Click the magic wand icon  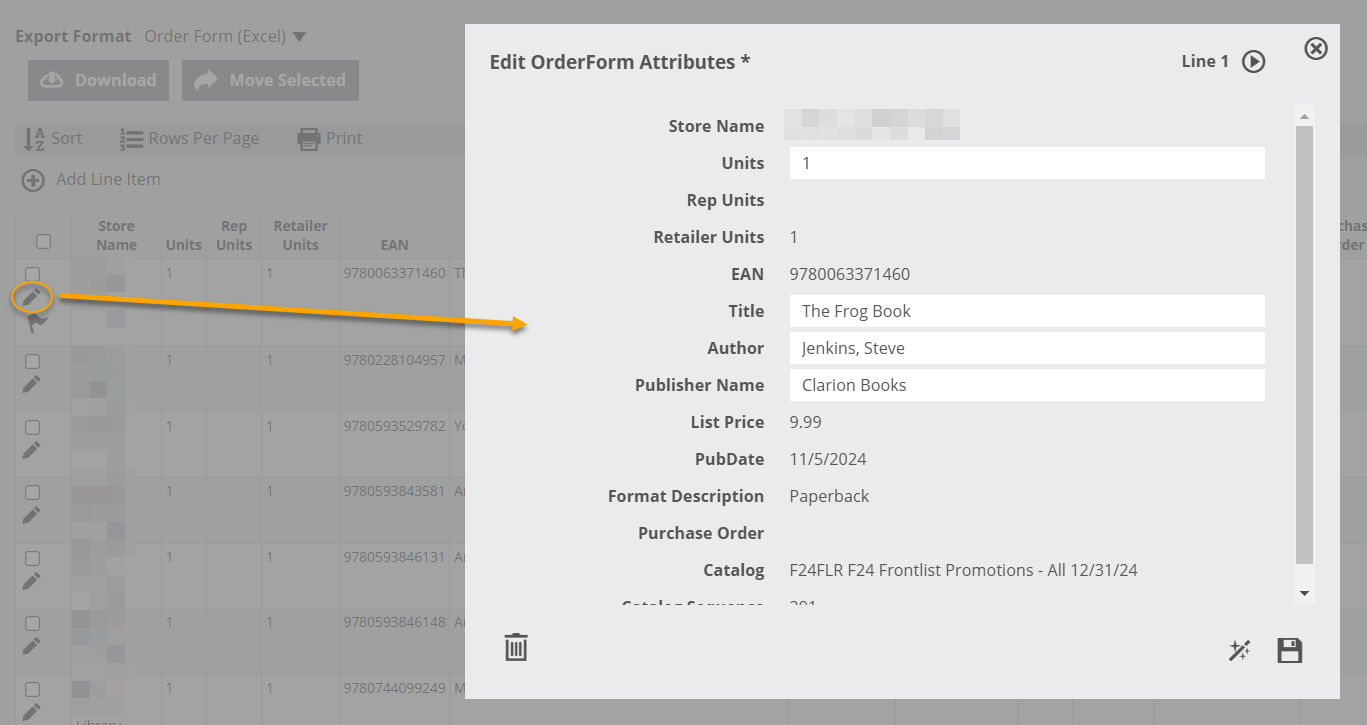pos(1239,651)
